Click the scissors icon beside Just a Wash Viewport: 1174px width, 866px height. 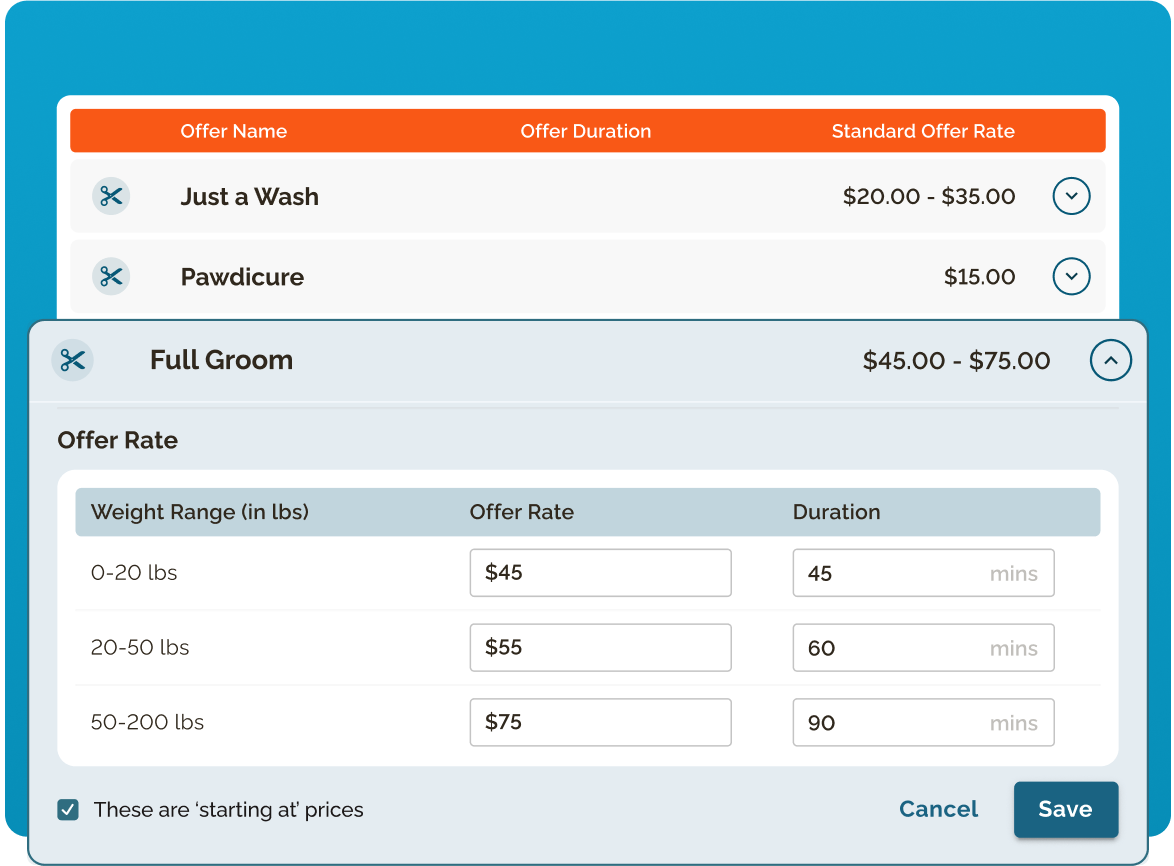111,196
